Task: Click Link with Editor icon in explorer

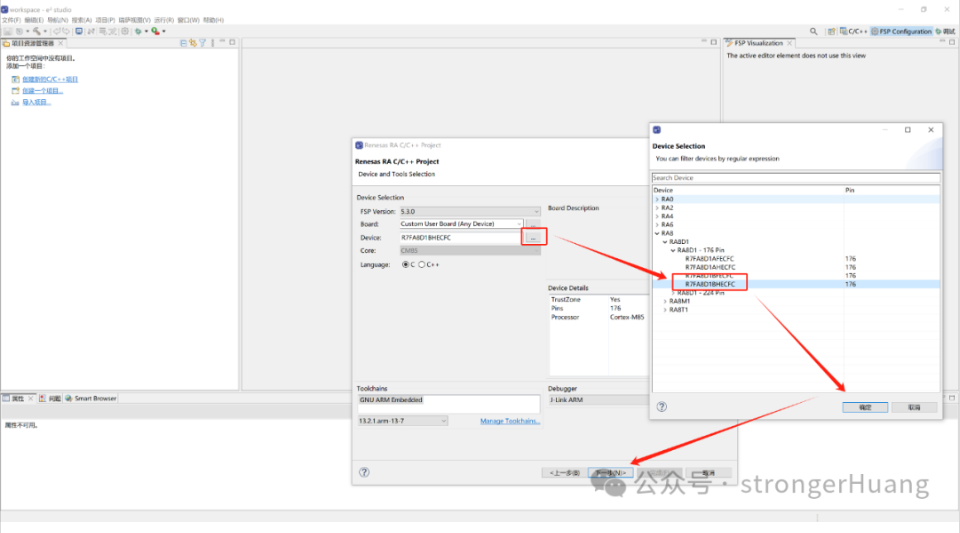Action: (193, 43)
